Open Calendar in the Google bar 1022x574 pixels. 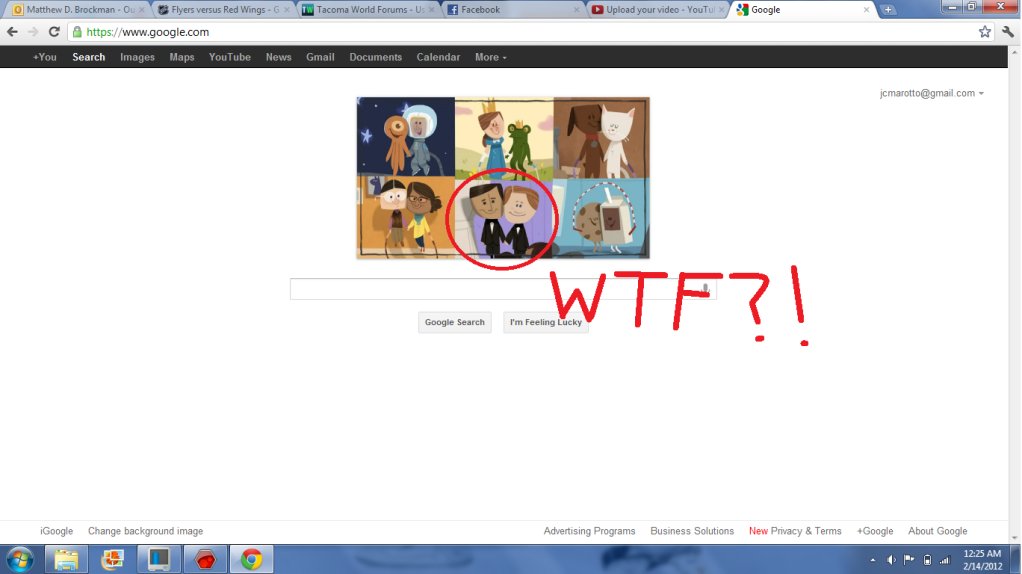[x=438, y=57]
